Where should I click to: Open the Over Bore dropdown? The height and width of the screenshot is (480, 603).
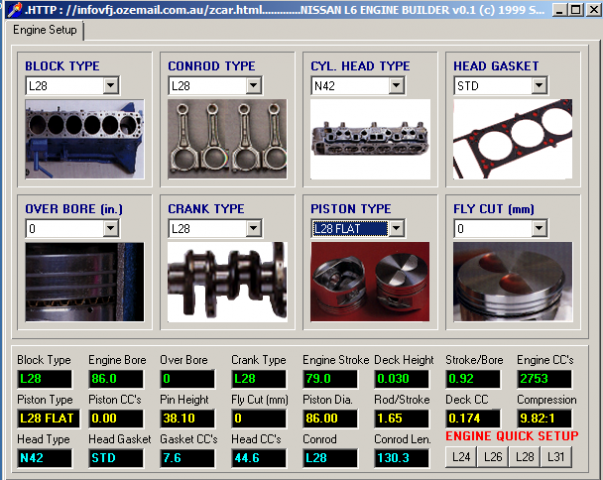click(109, 229)
